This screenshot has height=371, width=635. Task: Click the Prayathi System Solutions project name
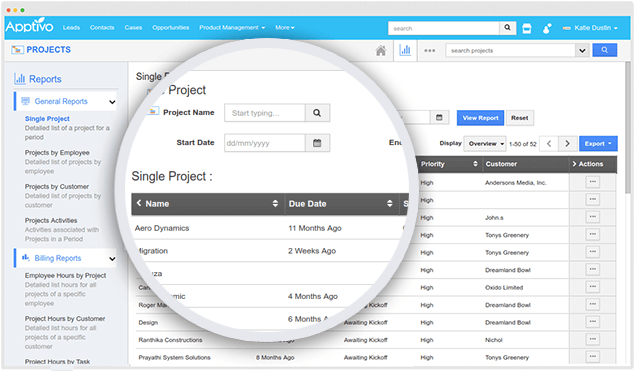[x=174, y=358]
